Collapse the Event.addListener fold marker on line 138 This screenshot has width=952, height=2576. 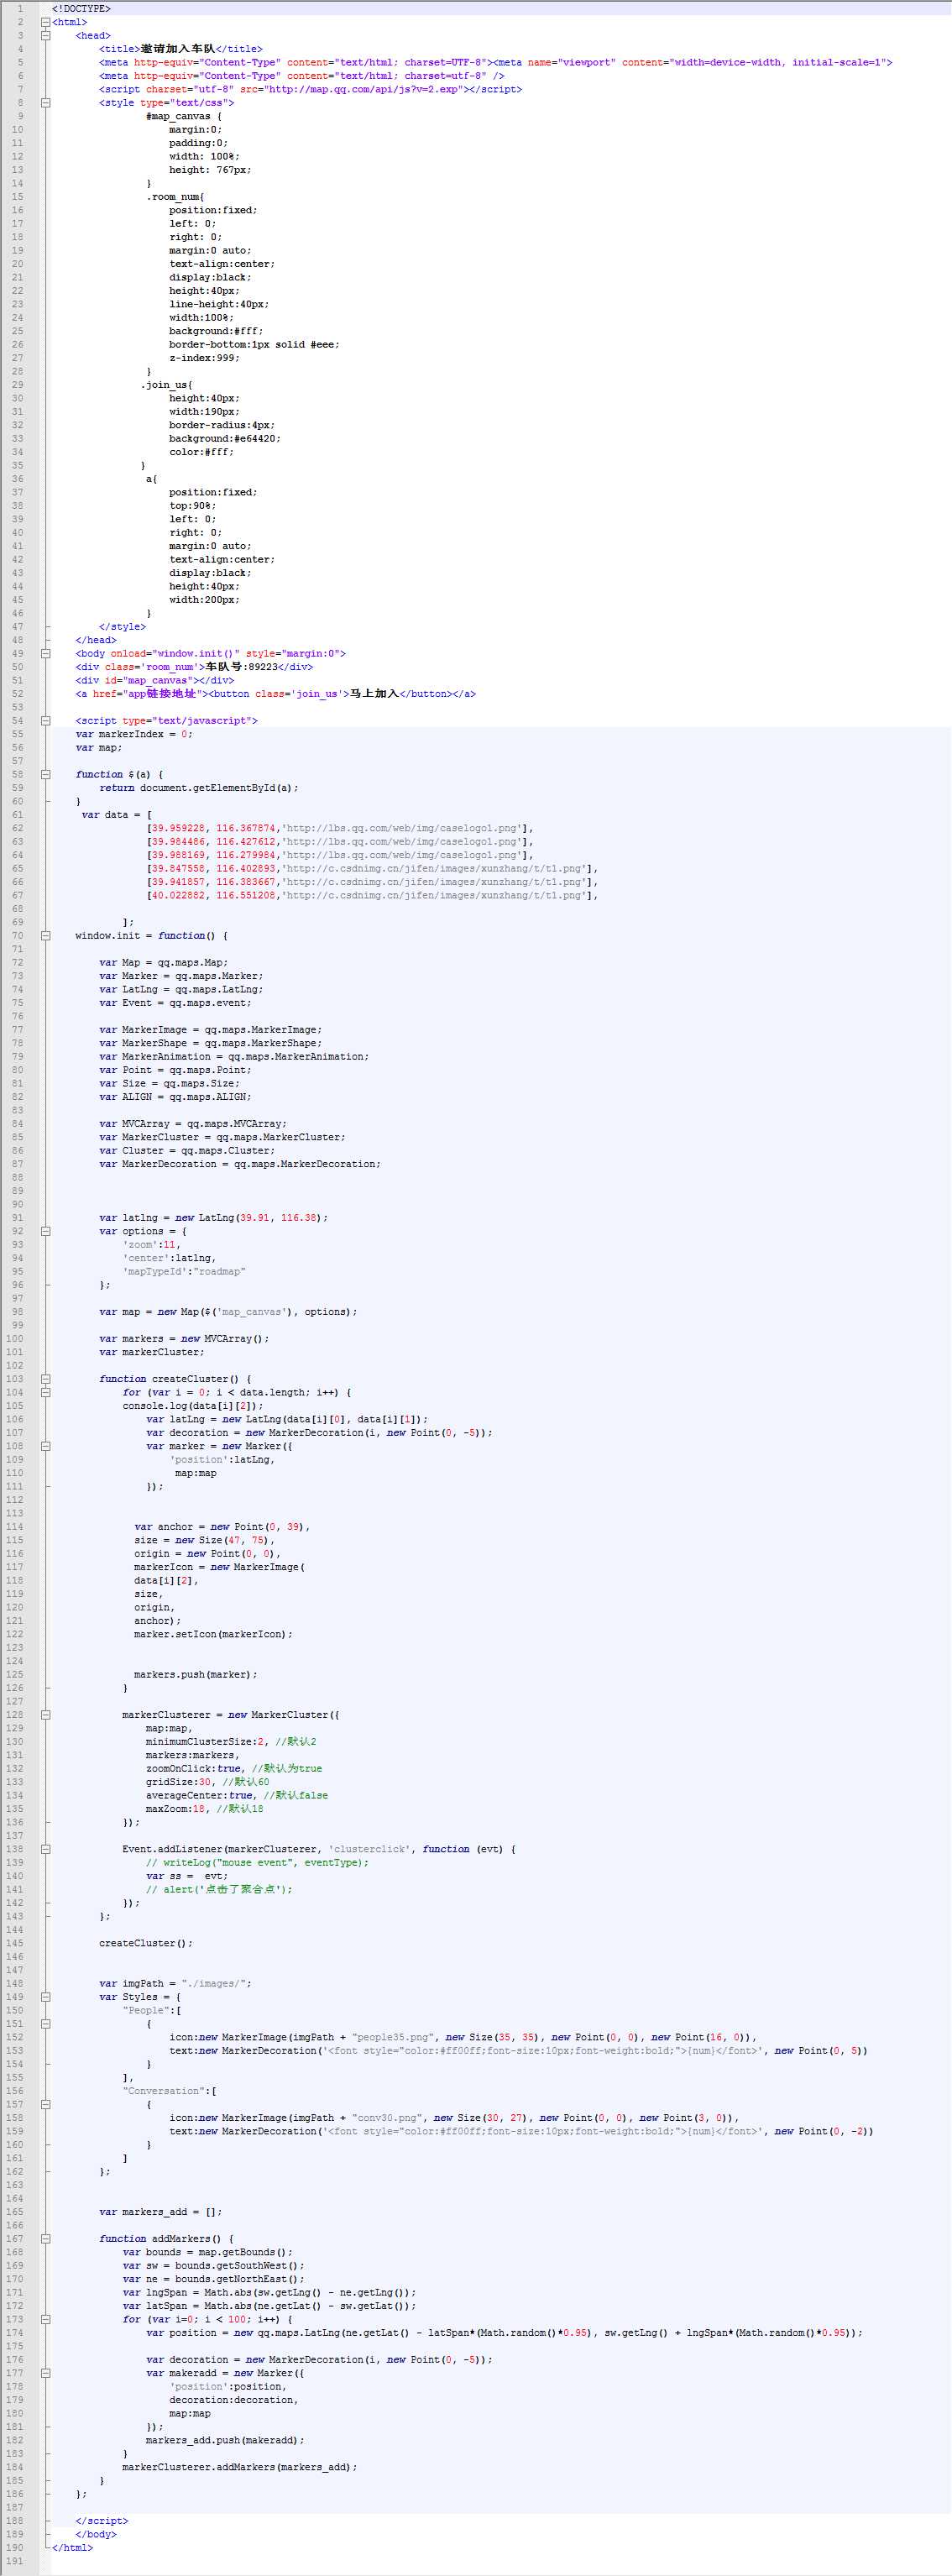[45, 1849]
